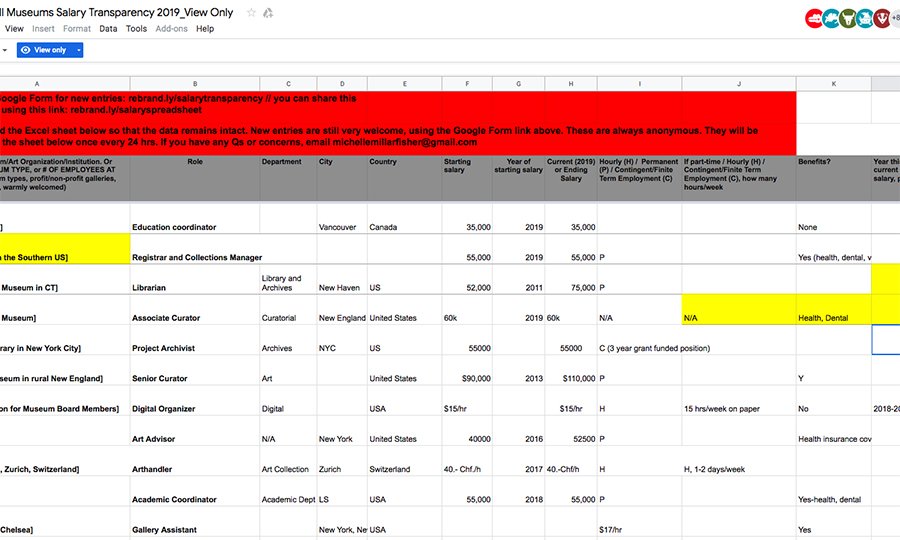This screenshot has width=900, height=540.
Task: Select column C header
Action: 288,84
